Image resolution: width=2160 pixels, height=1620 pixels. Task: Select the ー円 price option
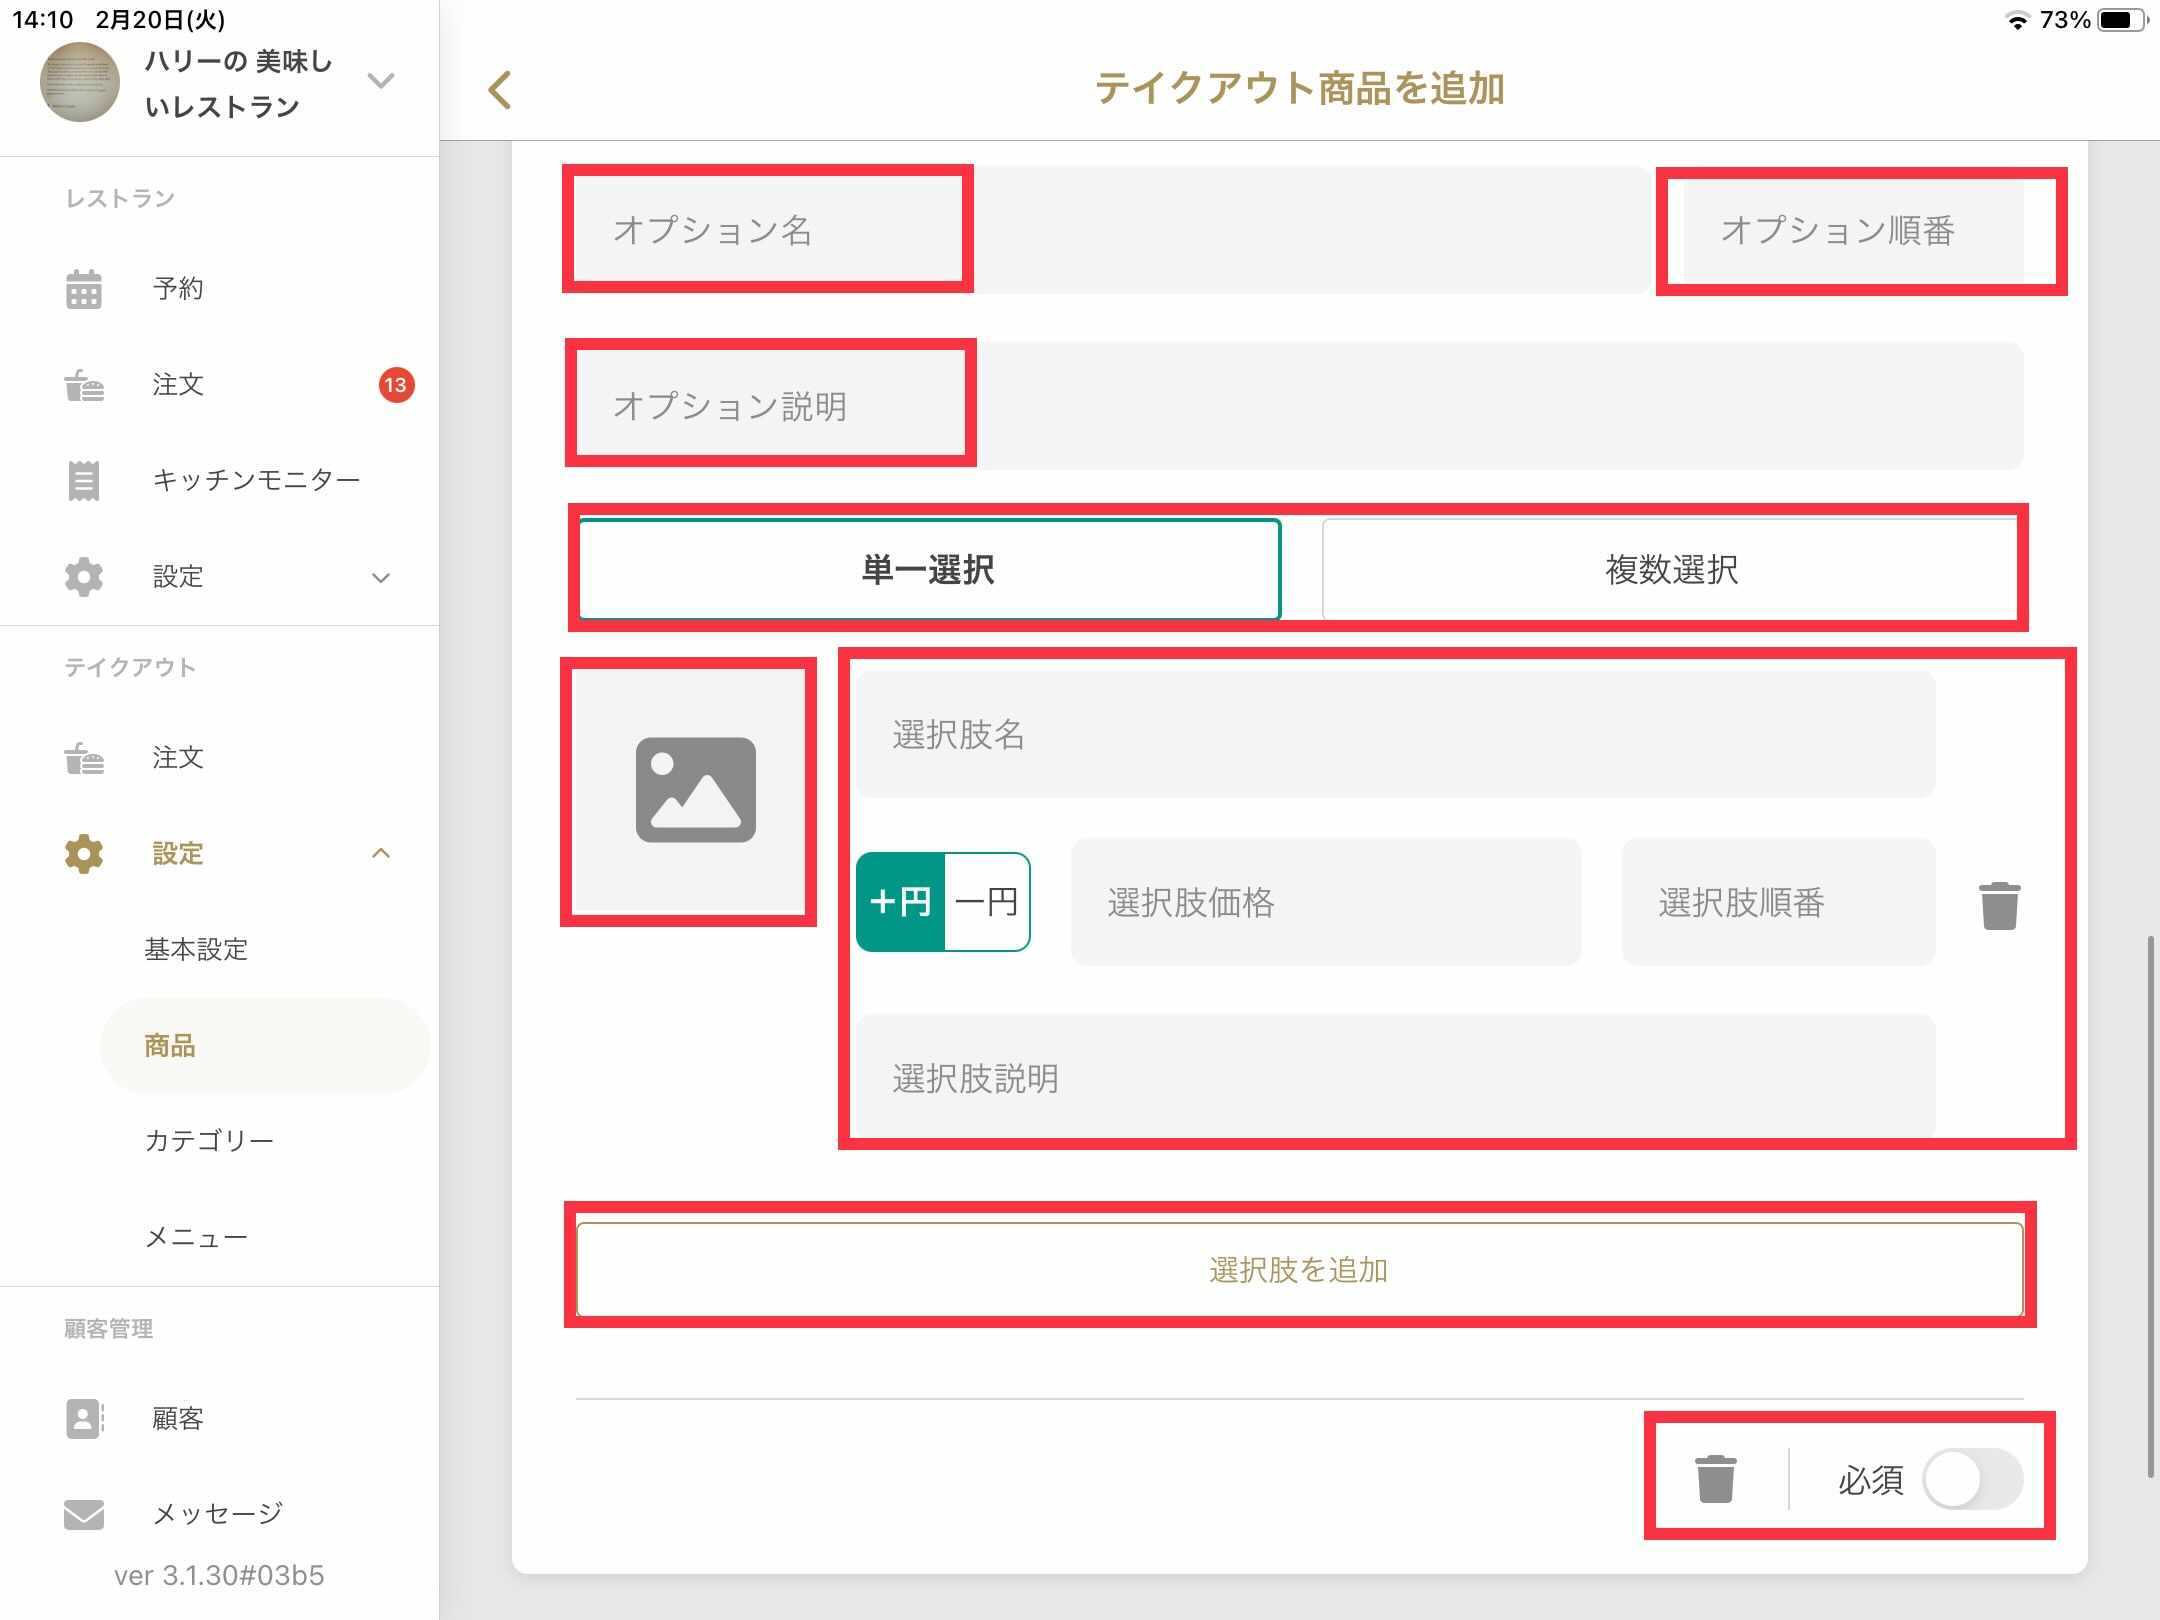(986, 902)
